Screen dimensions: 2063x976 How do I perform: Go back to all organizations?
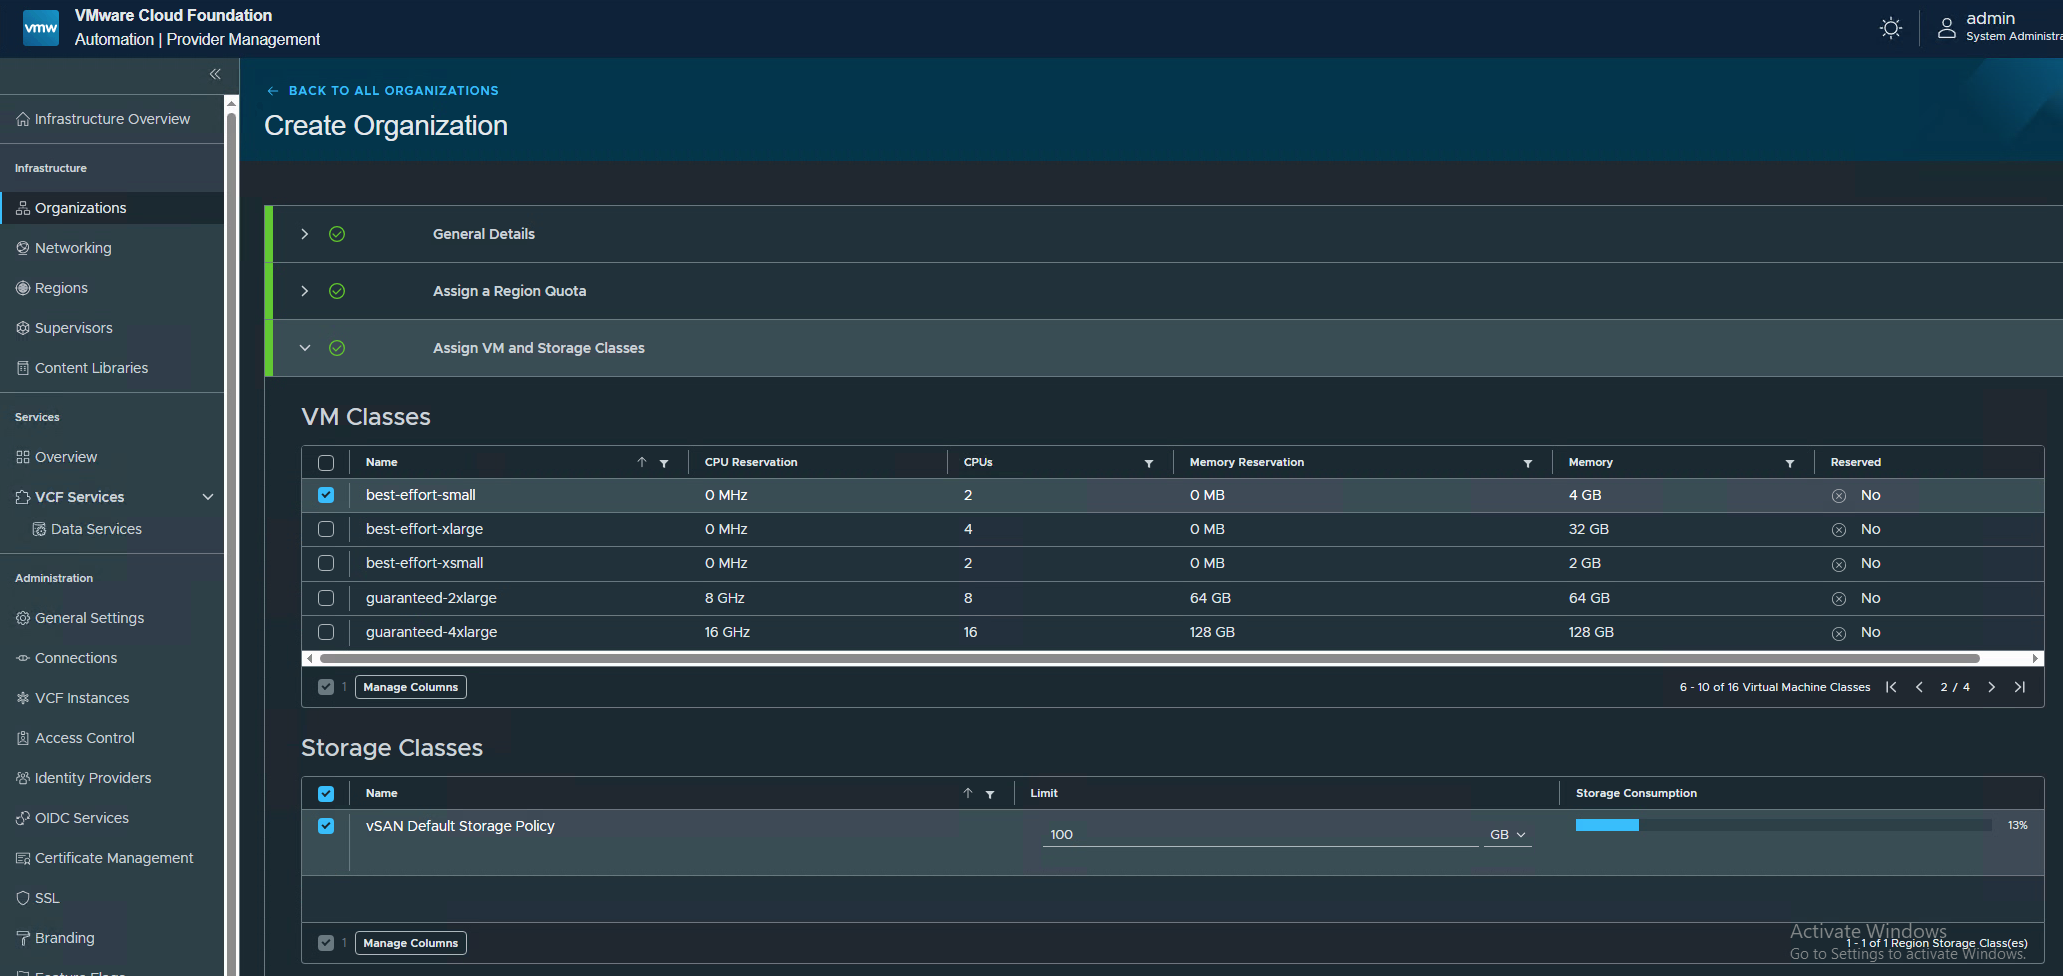(x=382, y=91)
